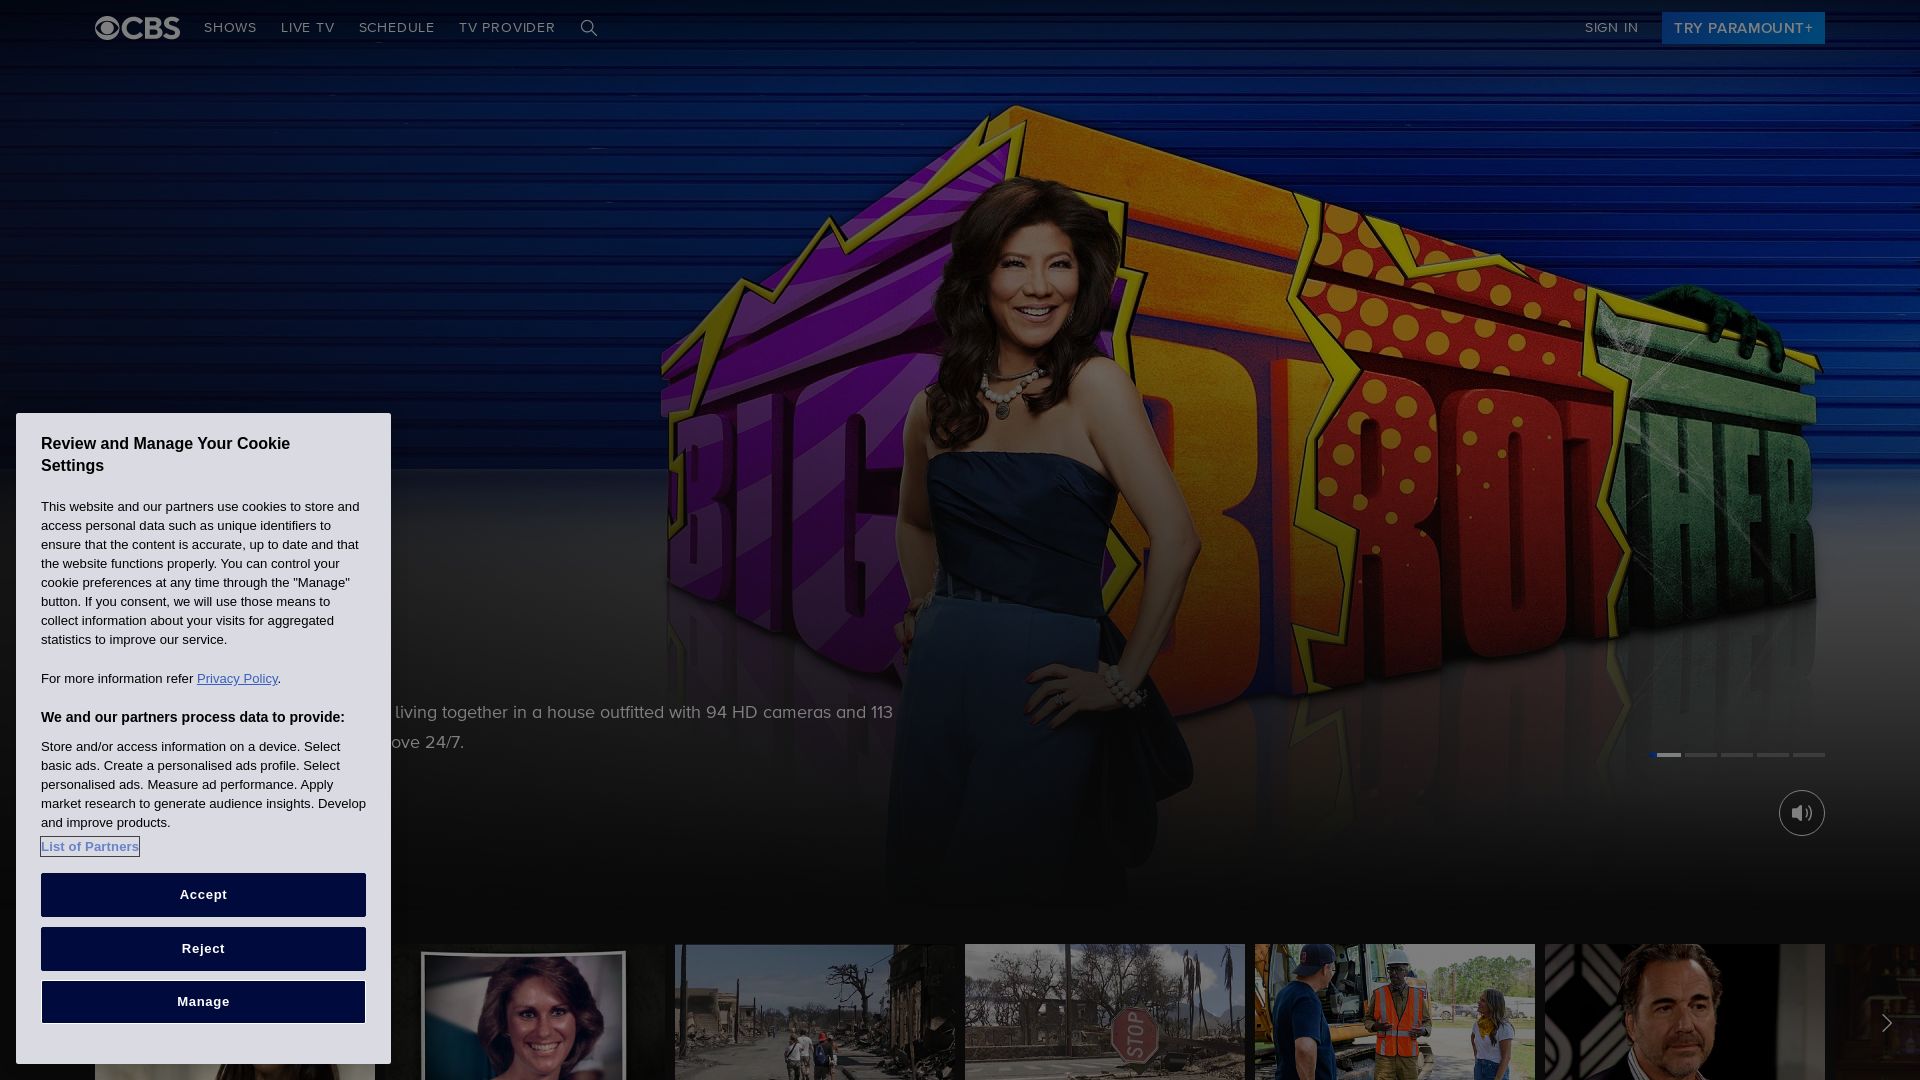1920x1080 pixels.
Task: Jump to the fifth hero slide indicator
Action: tap(1809, 755)
